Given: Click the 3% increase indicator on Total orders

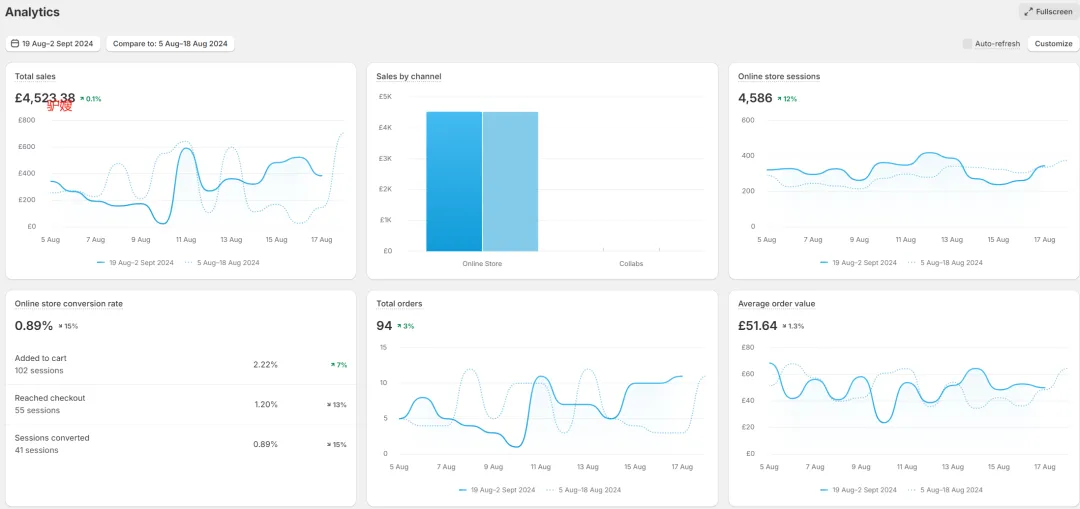Looking at the screenshot, I should tap(405, 326).
